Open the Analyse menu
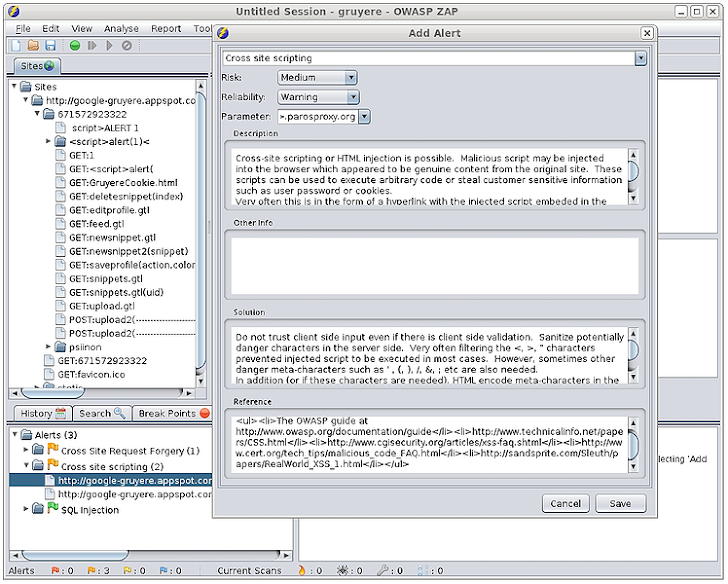728x584 pixels. coord(121,29)
